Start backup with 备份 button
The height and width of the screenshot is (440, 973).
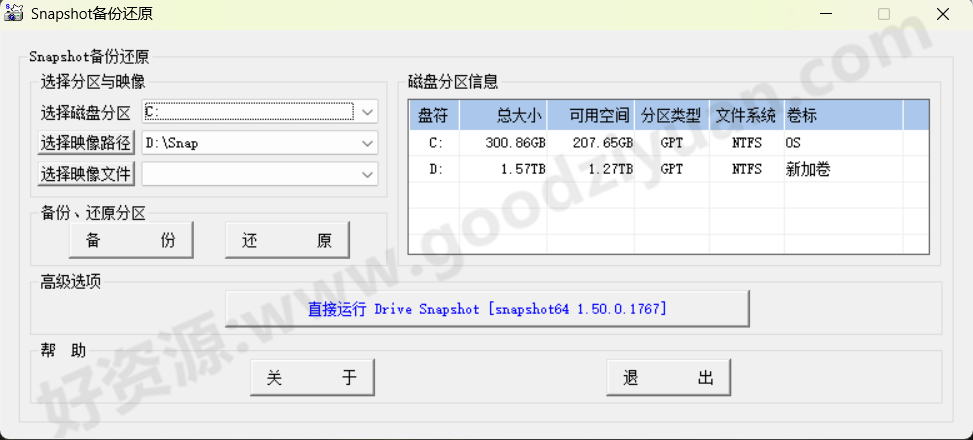(x=131, y=240)
